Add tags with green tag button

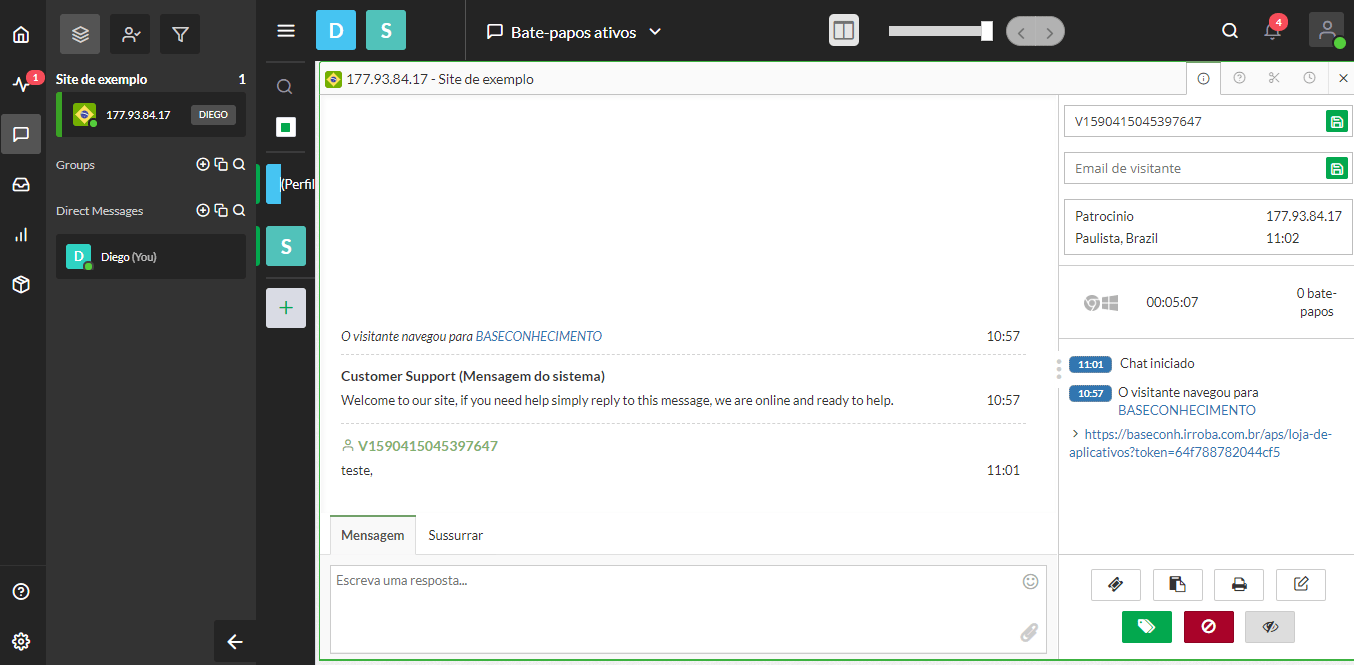tap(1147, 627)
